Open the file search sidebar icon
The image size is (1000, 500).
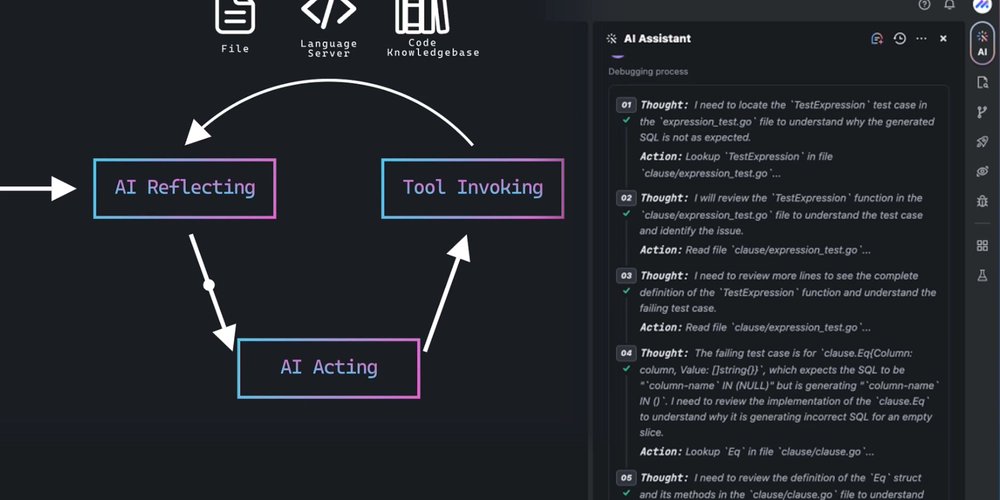pos(982,82)
